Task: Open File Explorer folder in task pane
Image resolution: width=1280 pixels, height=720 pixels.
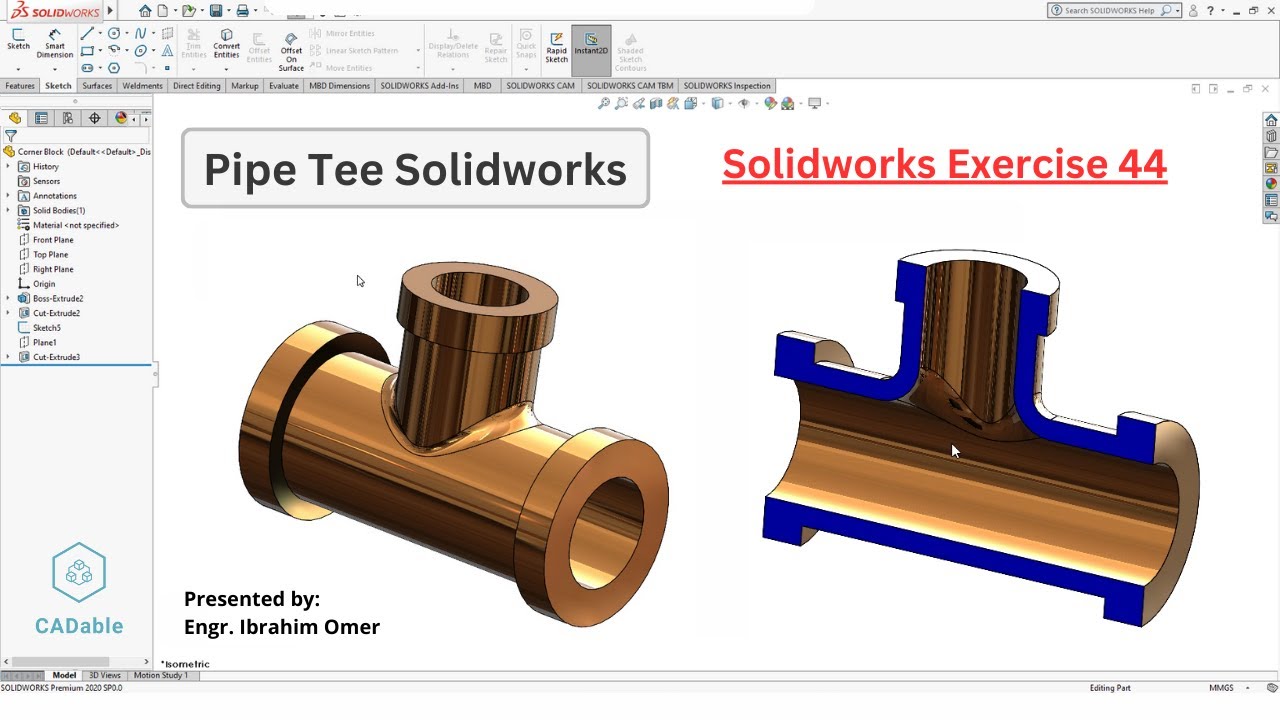Action: click(1271, 152)
